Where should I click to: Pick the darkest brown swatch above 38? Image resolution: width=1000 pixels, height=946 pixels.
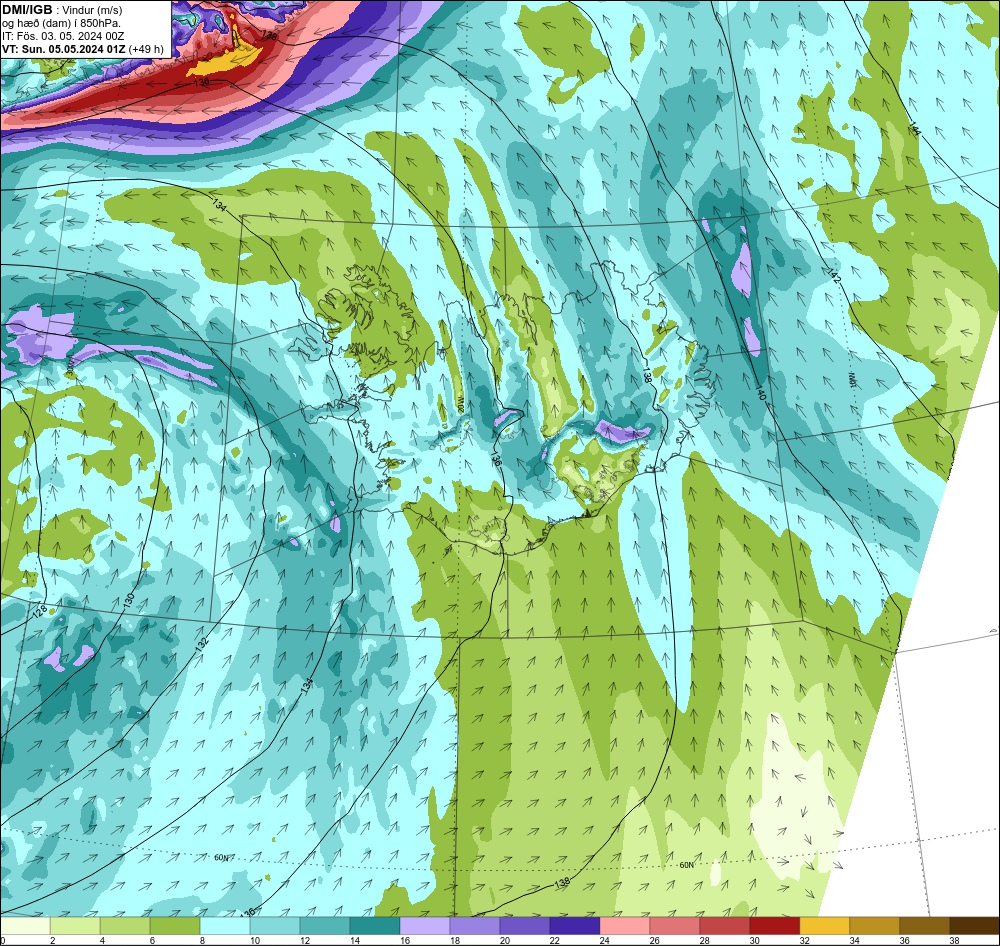click(974, 926)
